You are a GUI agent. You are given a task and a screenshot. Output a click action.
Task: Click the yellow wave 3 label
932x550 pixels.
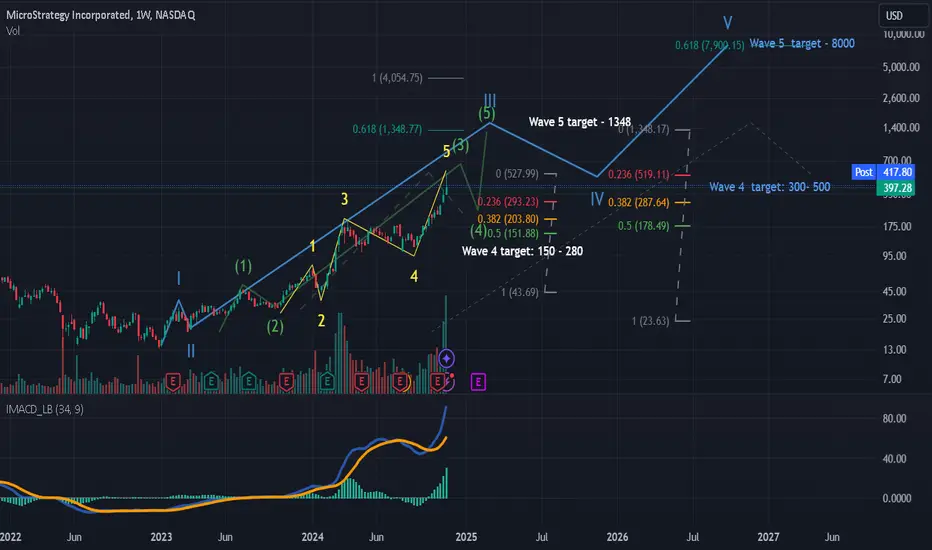(344, 199)
